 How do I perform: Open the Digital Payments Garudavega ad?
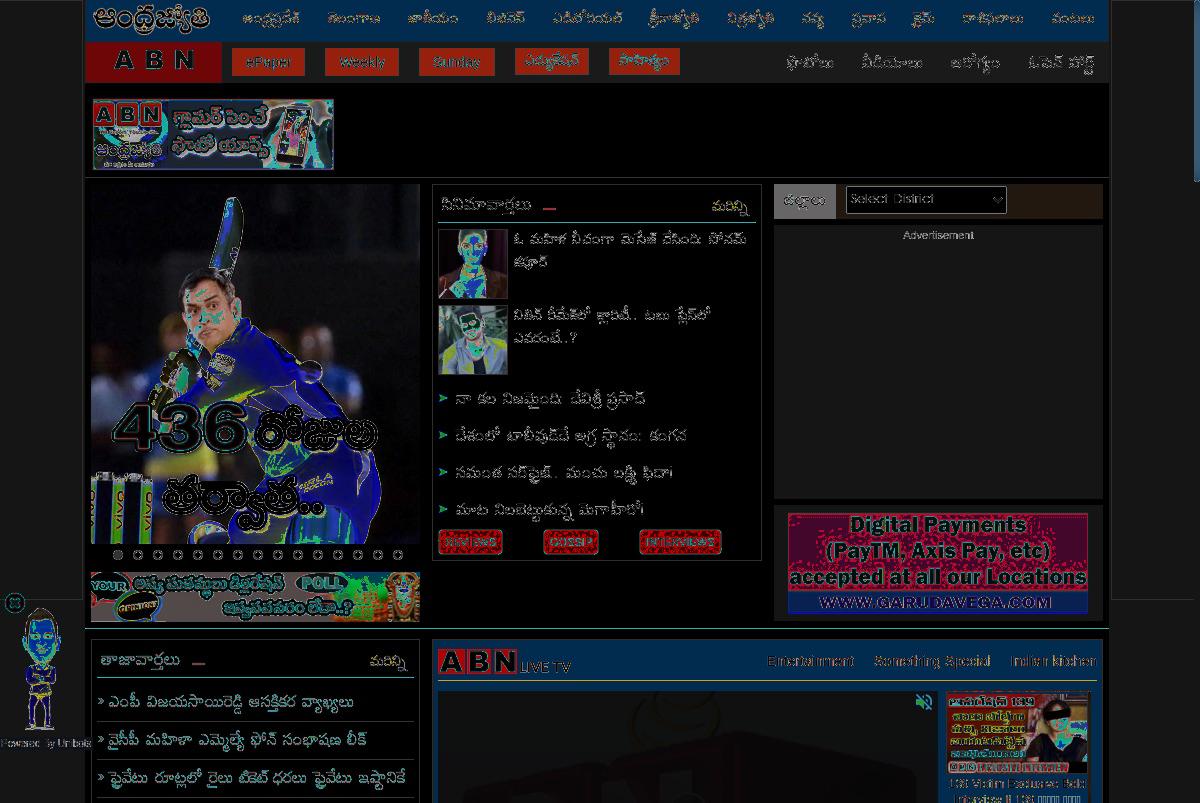point(937,563)
